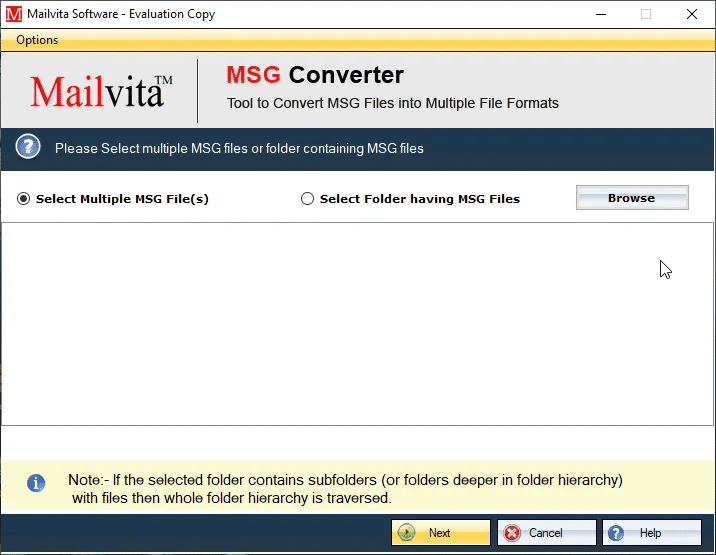Open Help from bottom bar

pyautogui.click(x=652, y=533)
